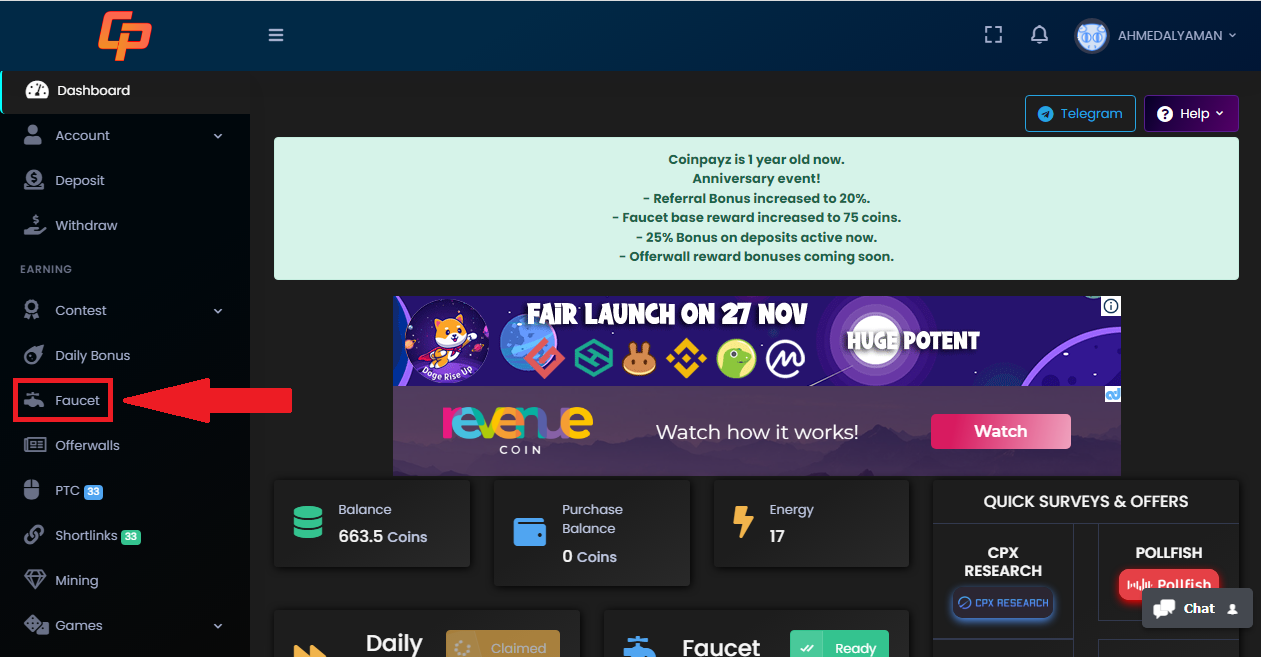
Task: Click the Dashboard gauge icon
Action: click(37, 90)
